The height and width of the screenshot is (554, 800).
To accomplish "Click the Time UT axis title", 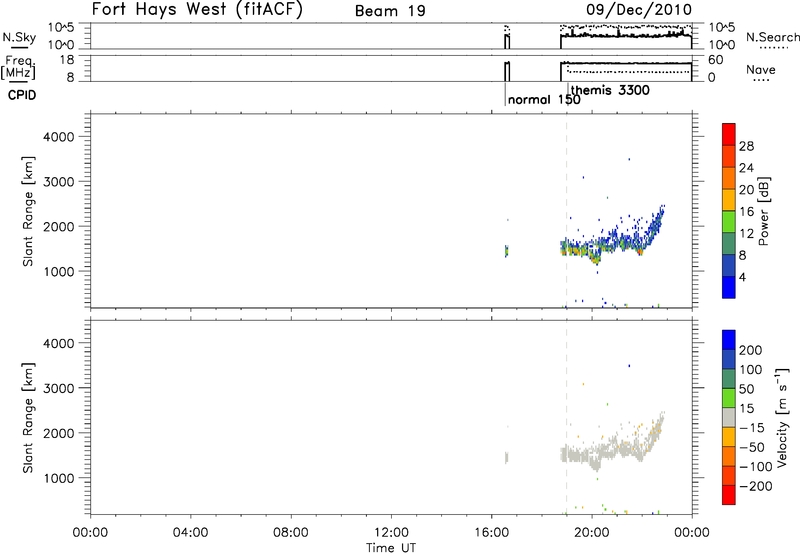I will click(391, 548).
